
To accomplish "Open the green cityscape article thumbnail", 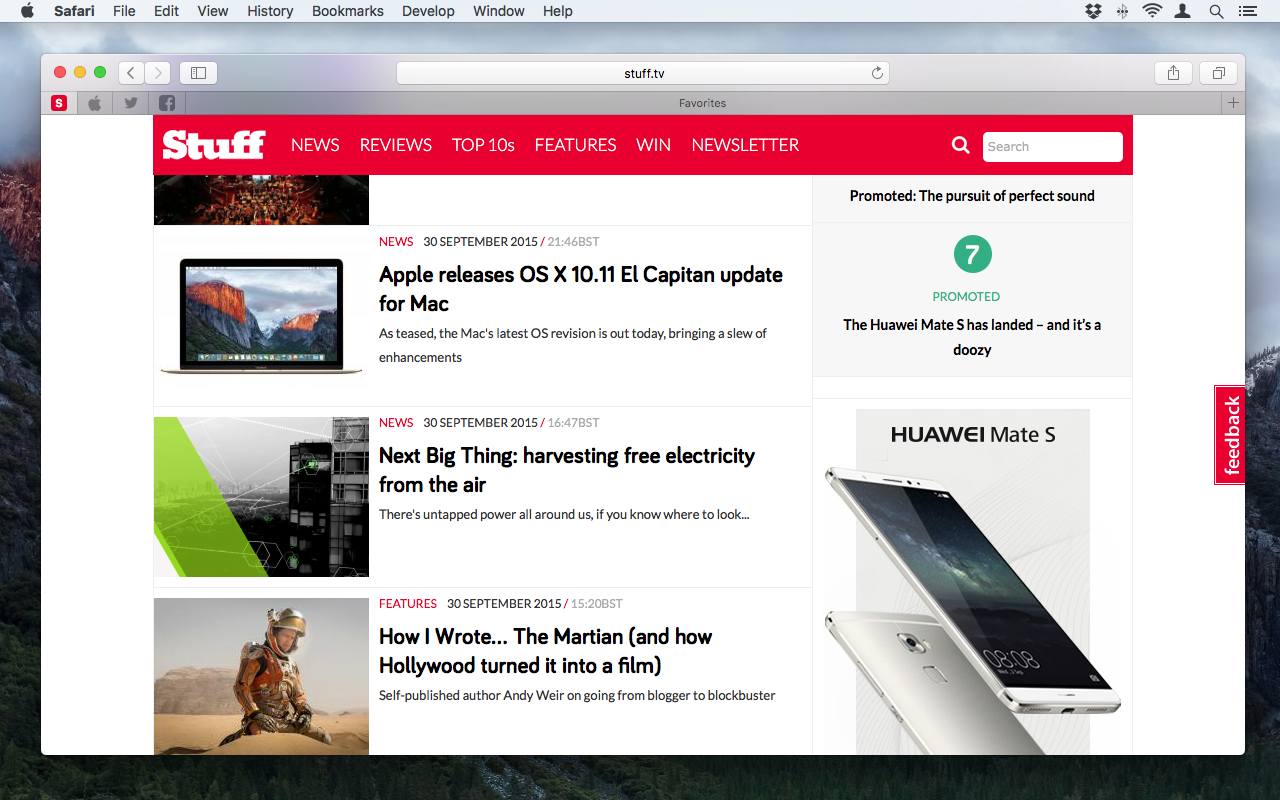I will (261, 497).
